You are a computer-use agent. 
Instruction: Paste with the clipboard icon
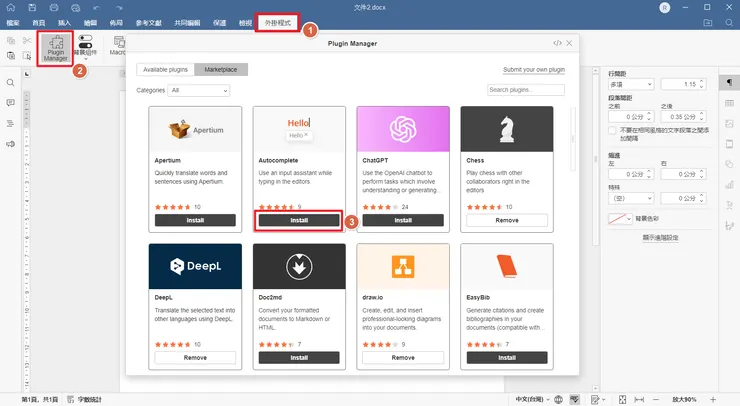(x=11, y=56)
